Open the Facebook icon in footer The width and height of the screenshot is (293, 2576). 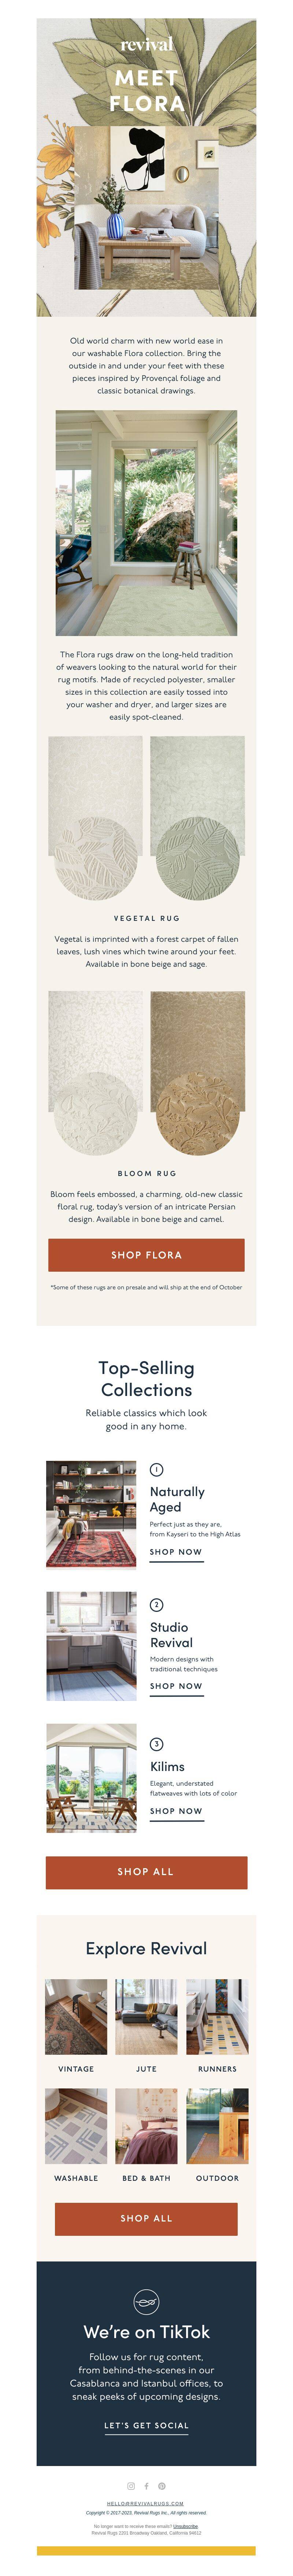point(146,2486)
